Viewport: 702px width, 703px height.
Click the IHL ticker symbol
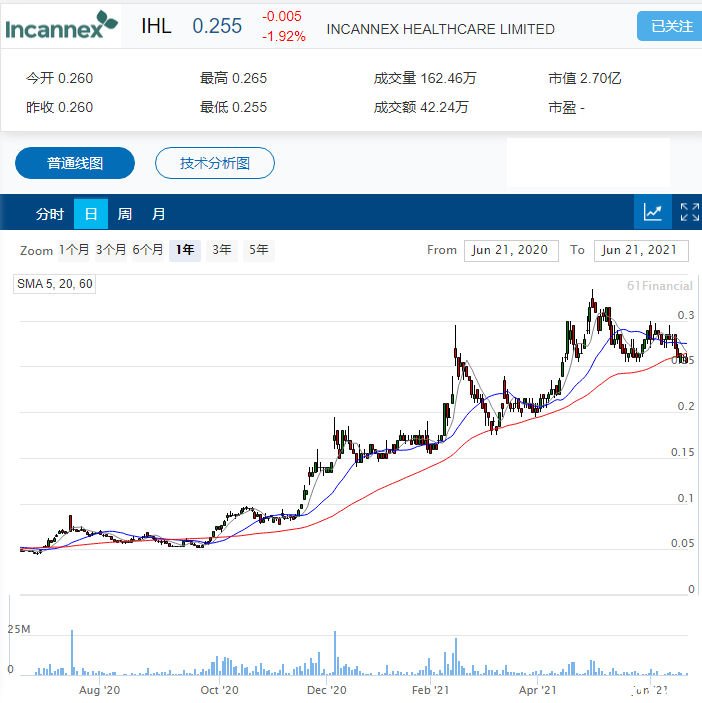pyautogui.click(x=156, y=26)
